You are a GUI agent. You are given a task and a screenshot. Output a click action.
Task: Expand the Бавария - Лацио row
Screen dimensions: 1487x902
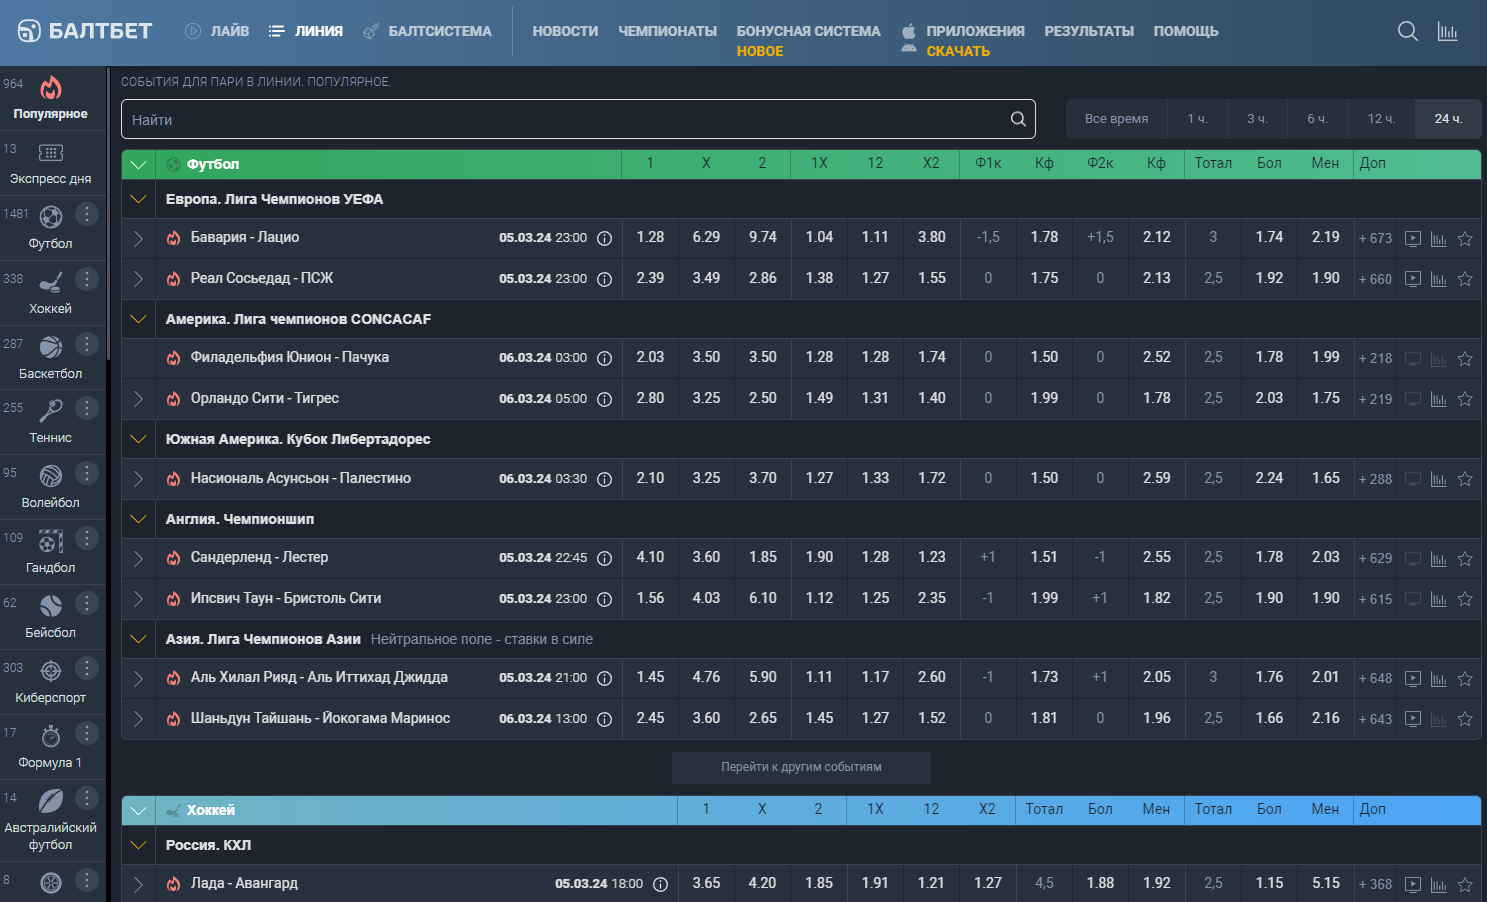click(138, 238)
